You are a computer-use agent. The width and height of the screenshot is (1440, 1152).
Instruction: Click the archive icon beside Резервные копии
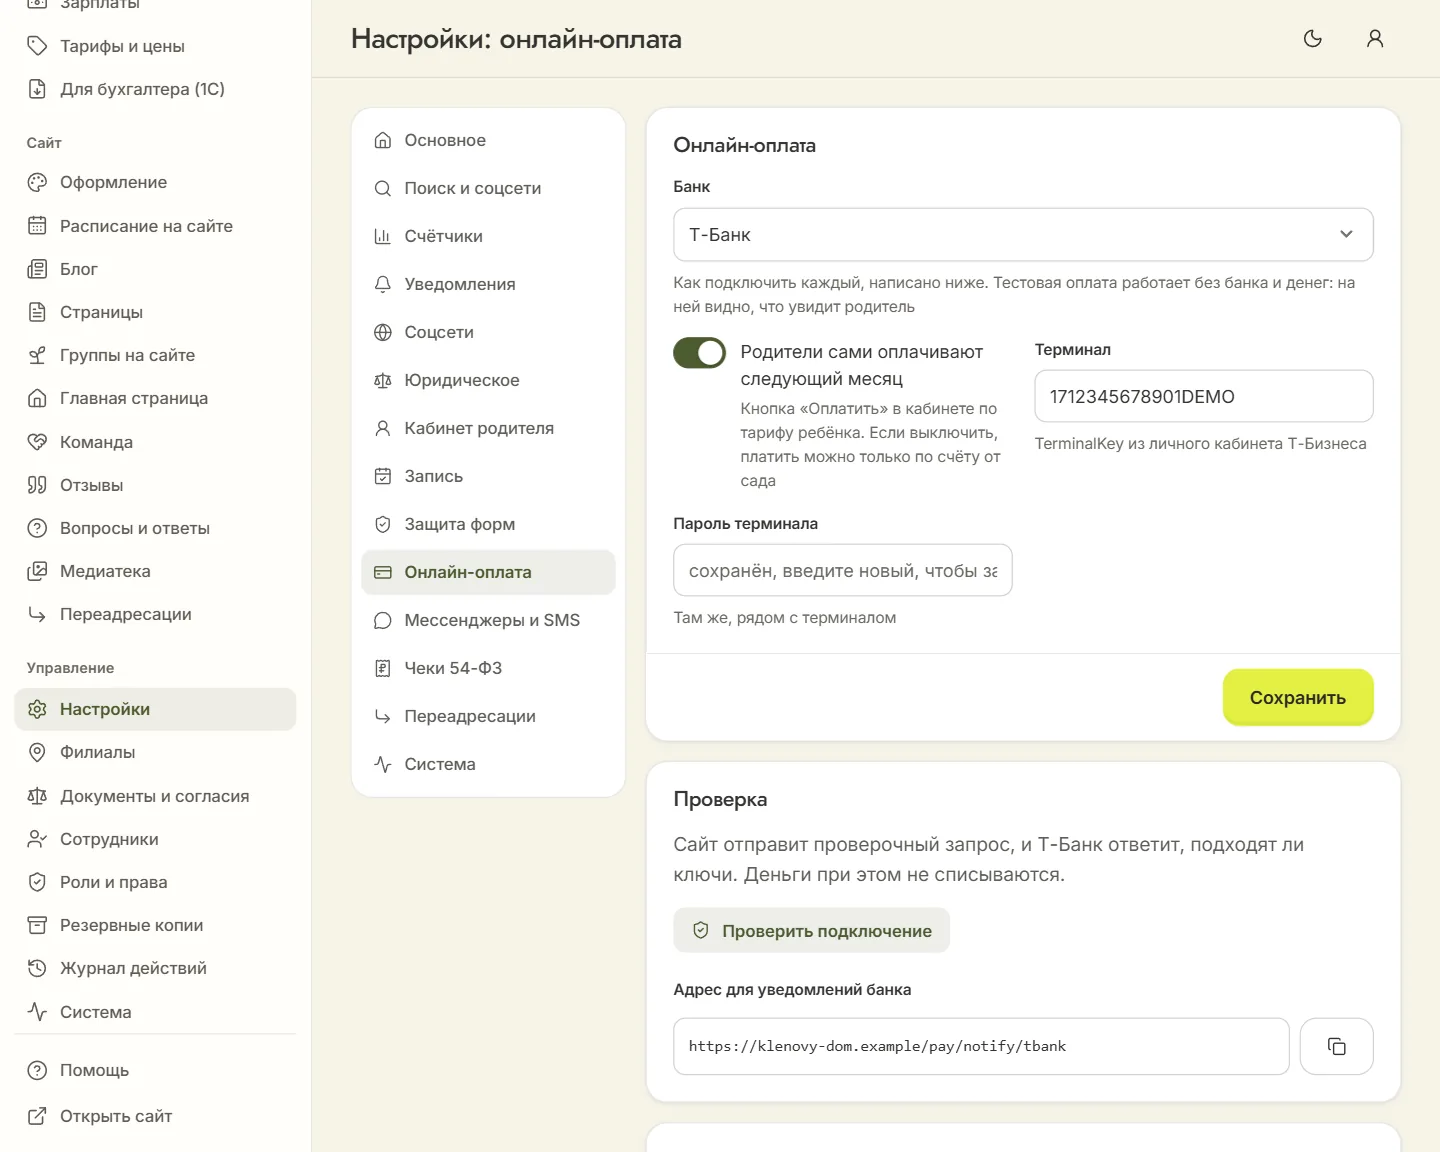point(37,925)
